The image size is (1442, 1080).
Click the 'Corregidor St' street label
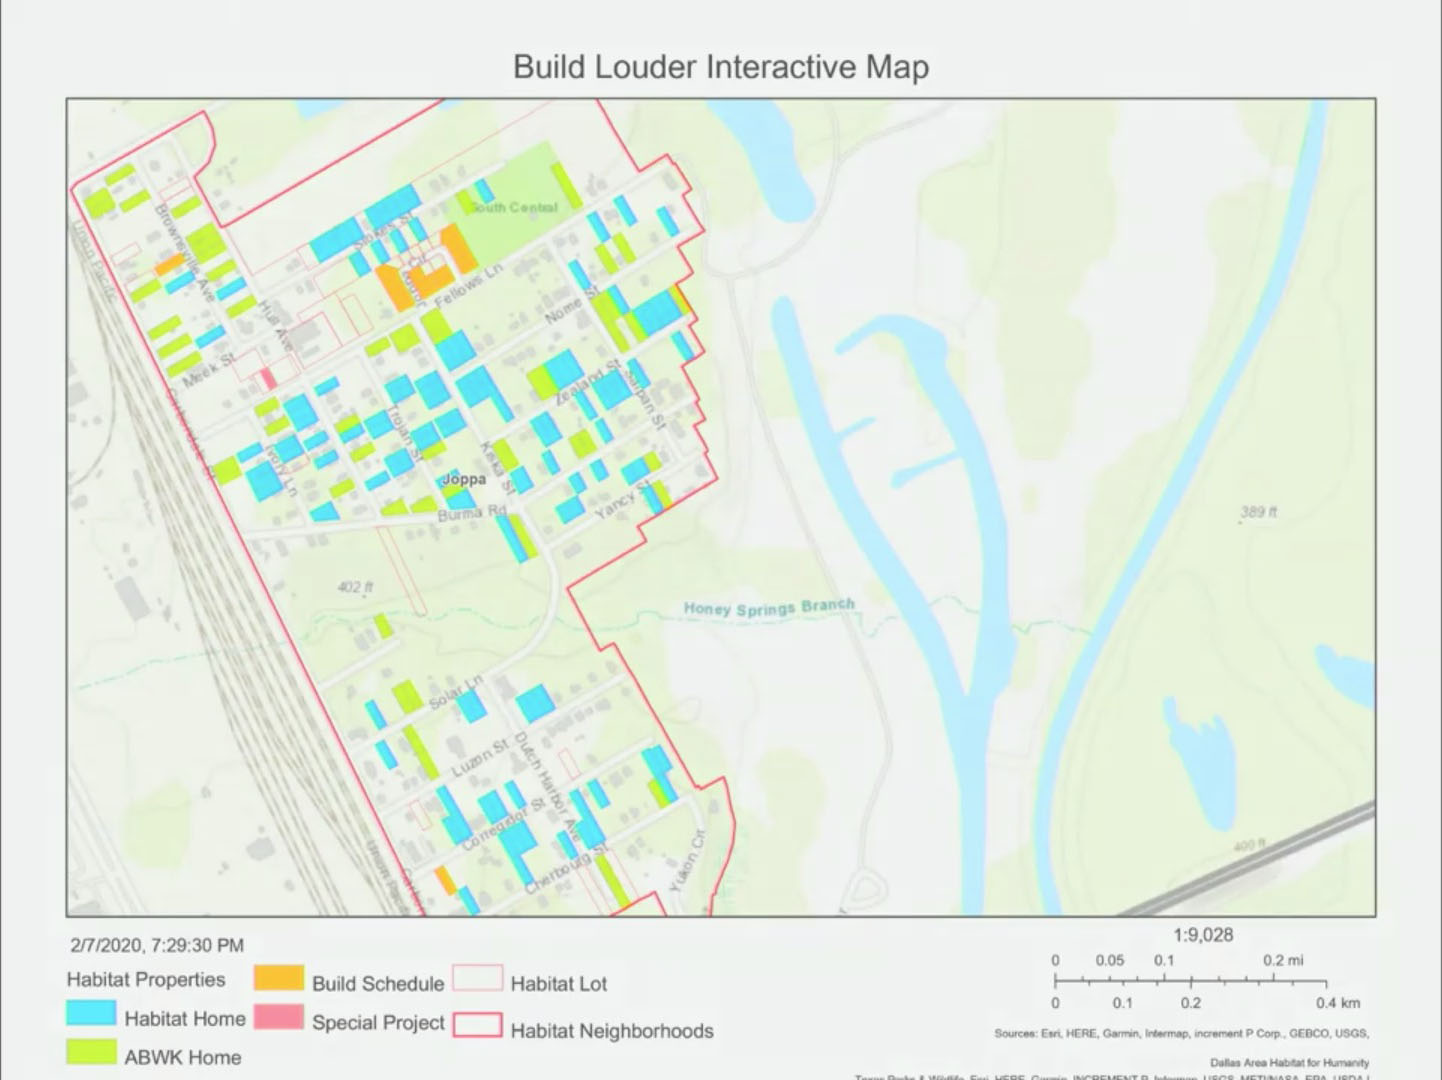[503, 825]
